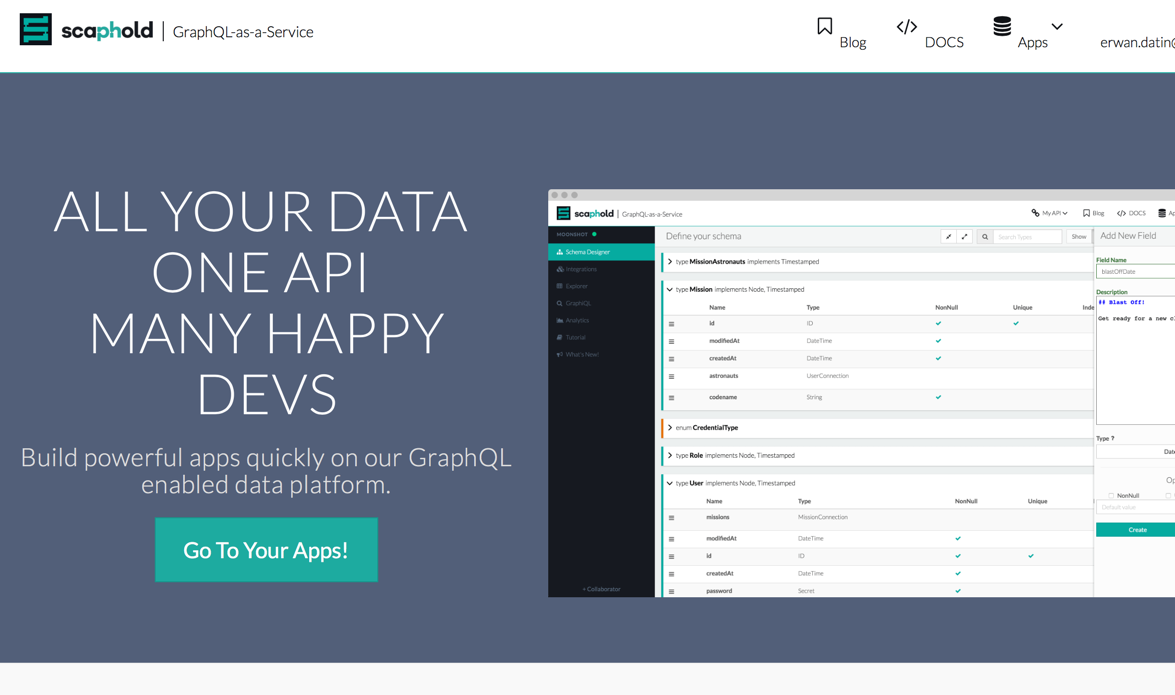
Task: Tick the NonNull checkbox in Add New Field panel
Action: [1111, 496]
